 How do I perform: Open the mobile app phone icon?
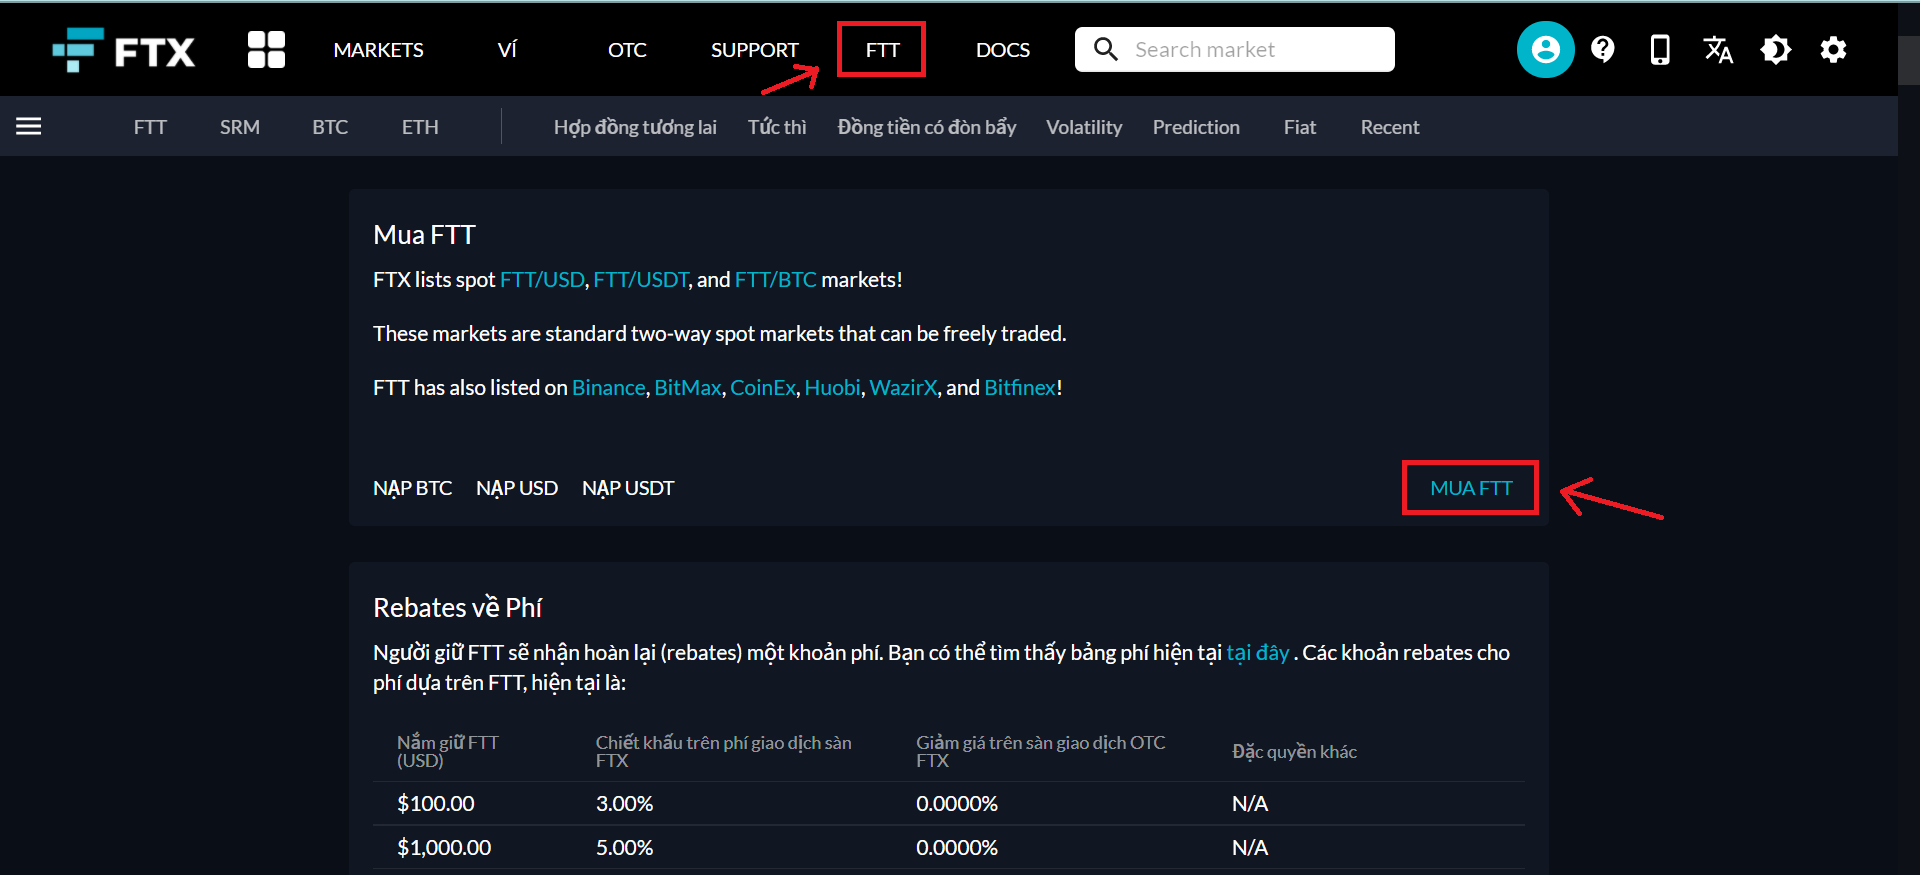click(x=1660, y=50)
